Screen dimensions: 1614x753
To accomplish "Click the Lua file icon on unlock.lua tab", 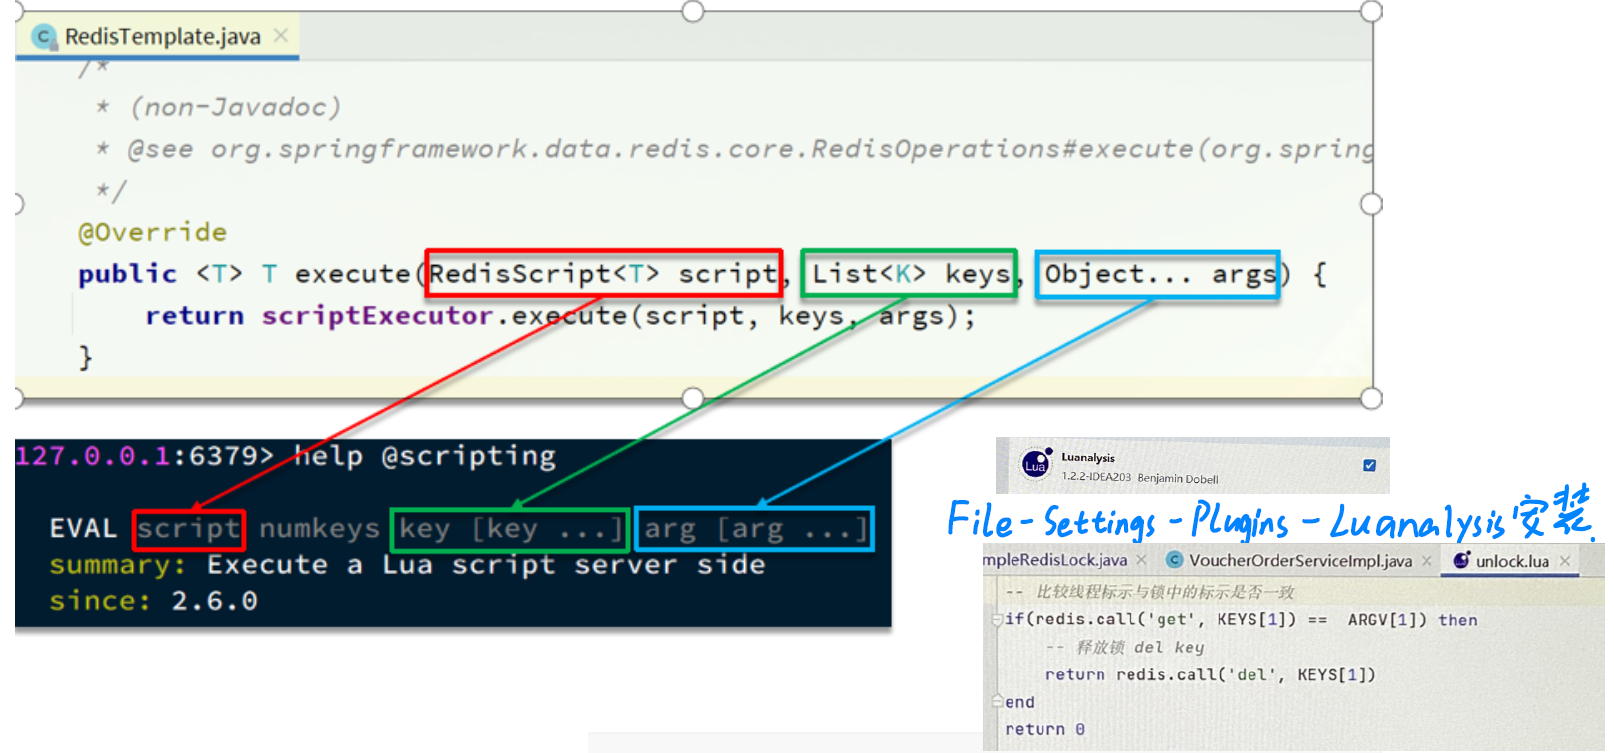I will pyautogui.click(x=1462, y=560).
